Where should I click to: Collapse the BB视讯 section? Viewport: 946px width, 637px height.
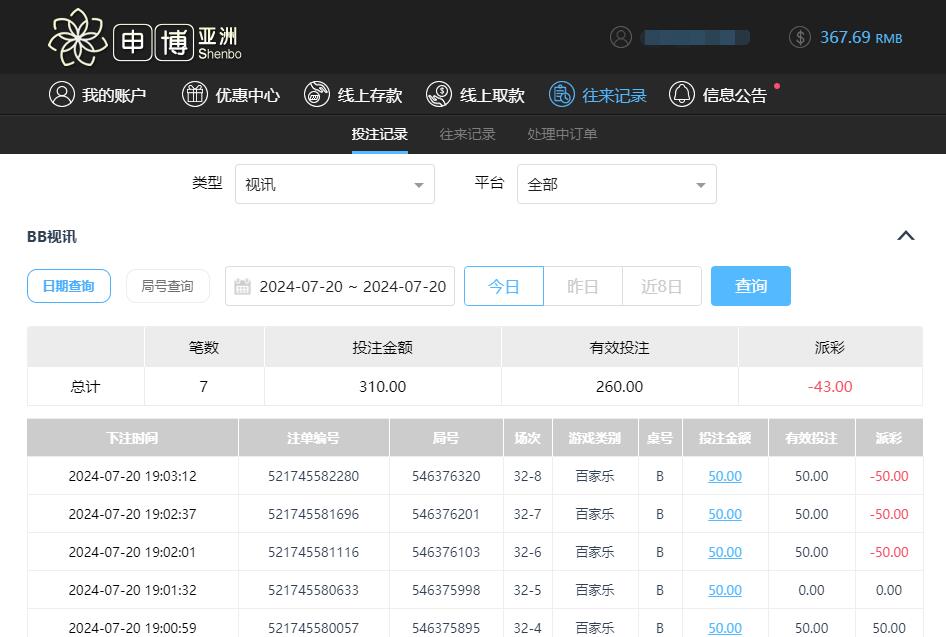[905, 236]
